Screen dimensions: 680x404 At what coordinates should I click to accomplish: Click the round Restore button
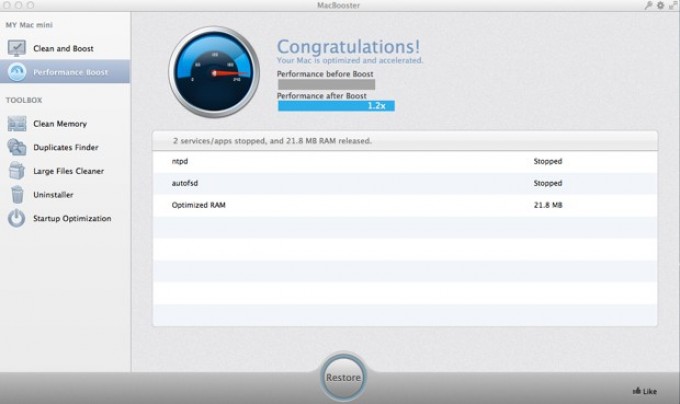point(343,377)
